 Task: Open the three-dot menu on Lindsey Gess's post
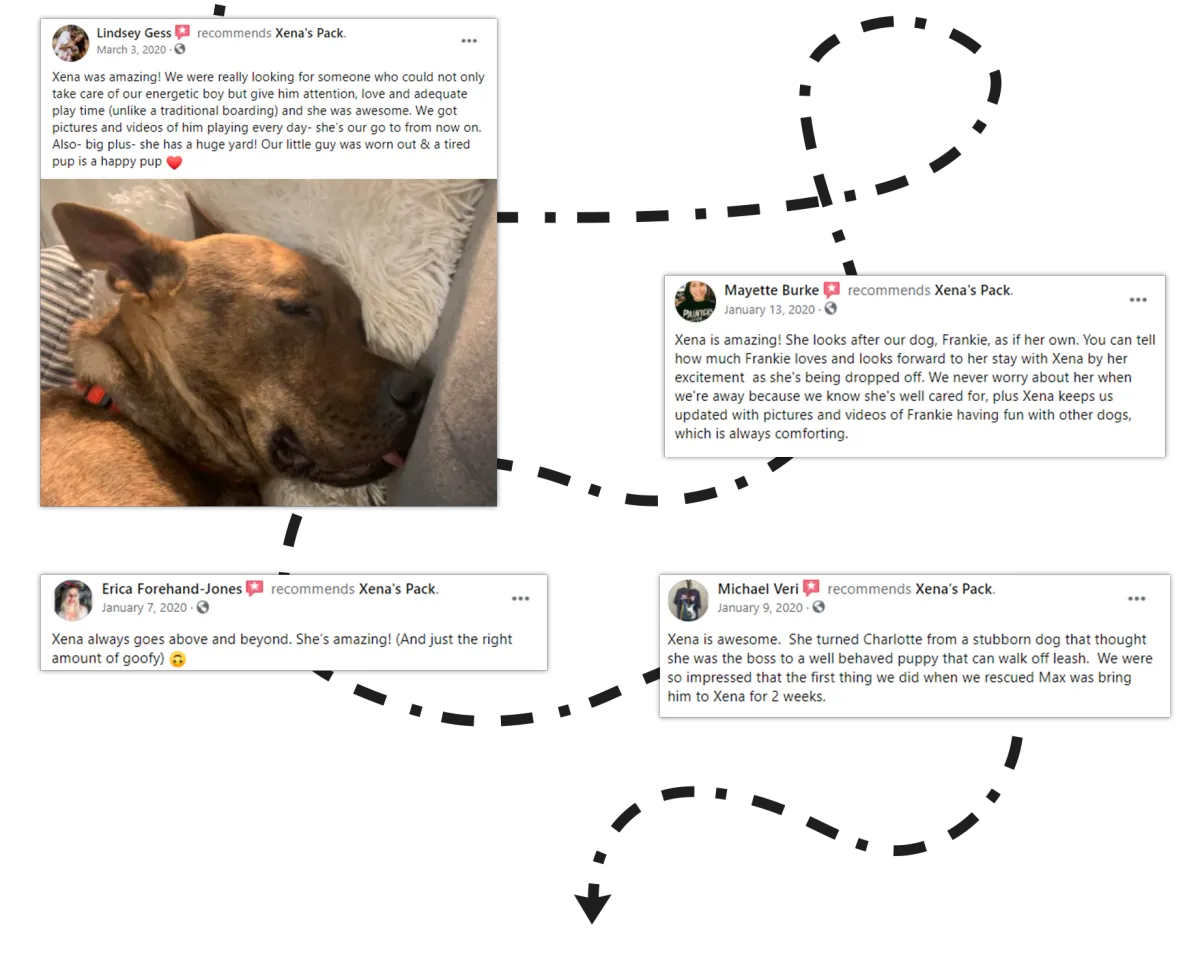pyautogui.click(x=469, y=41)
